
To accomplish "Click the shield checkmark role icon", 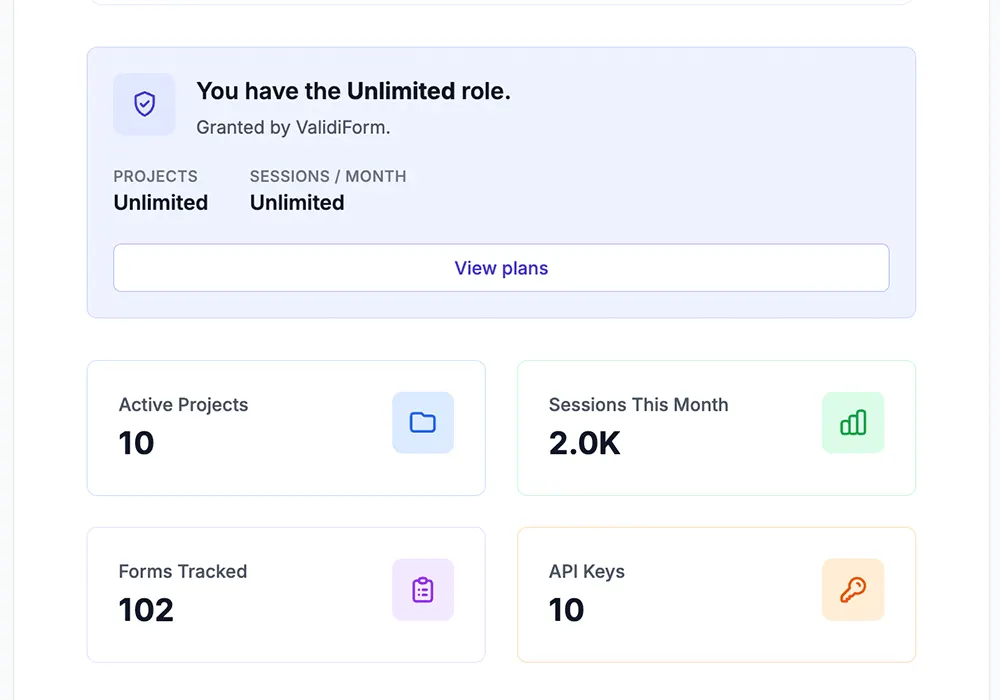I will pos(144,104).
